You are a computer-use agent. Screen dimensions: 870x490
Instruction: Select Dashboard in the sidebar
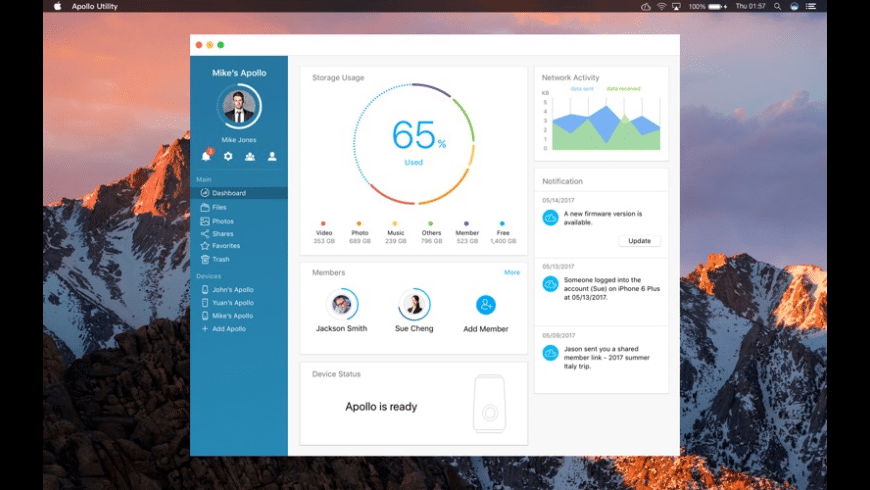[239, 193]
